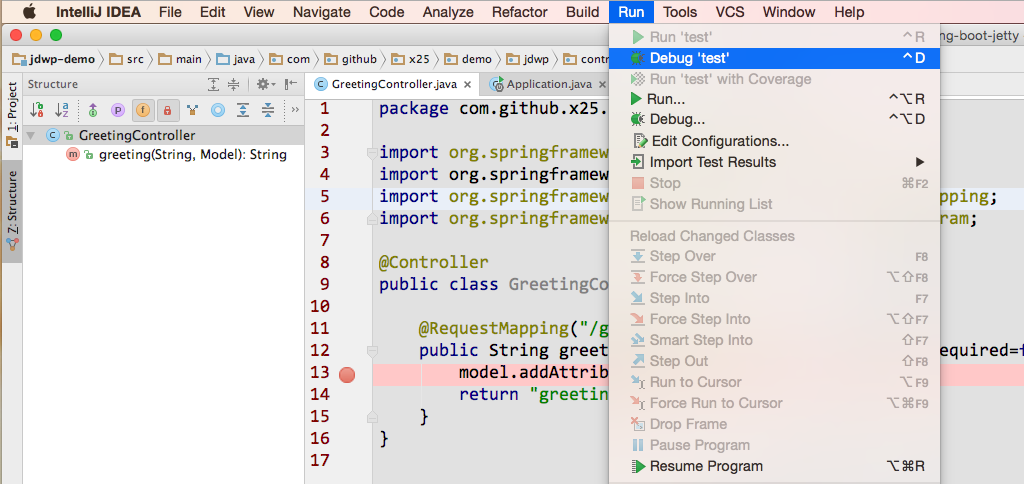Toggle the Z: Structure side tab
This screenshot has height=484, width=1024.
point(12,212)
